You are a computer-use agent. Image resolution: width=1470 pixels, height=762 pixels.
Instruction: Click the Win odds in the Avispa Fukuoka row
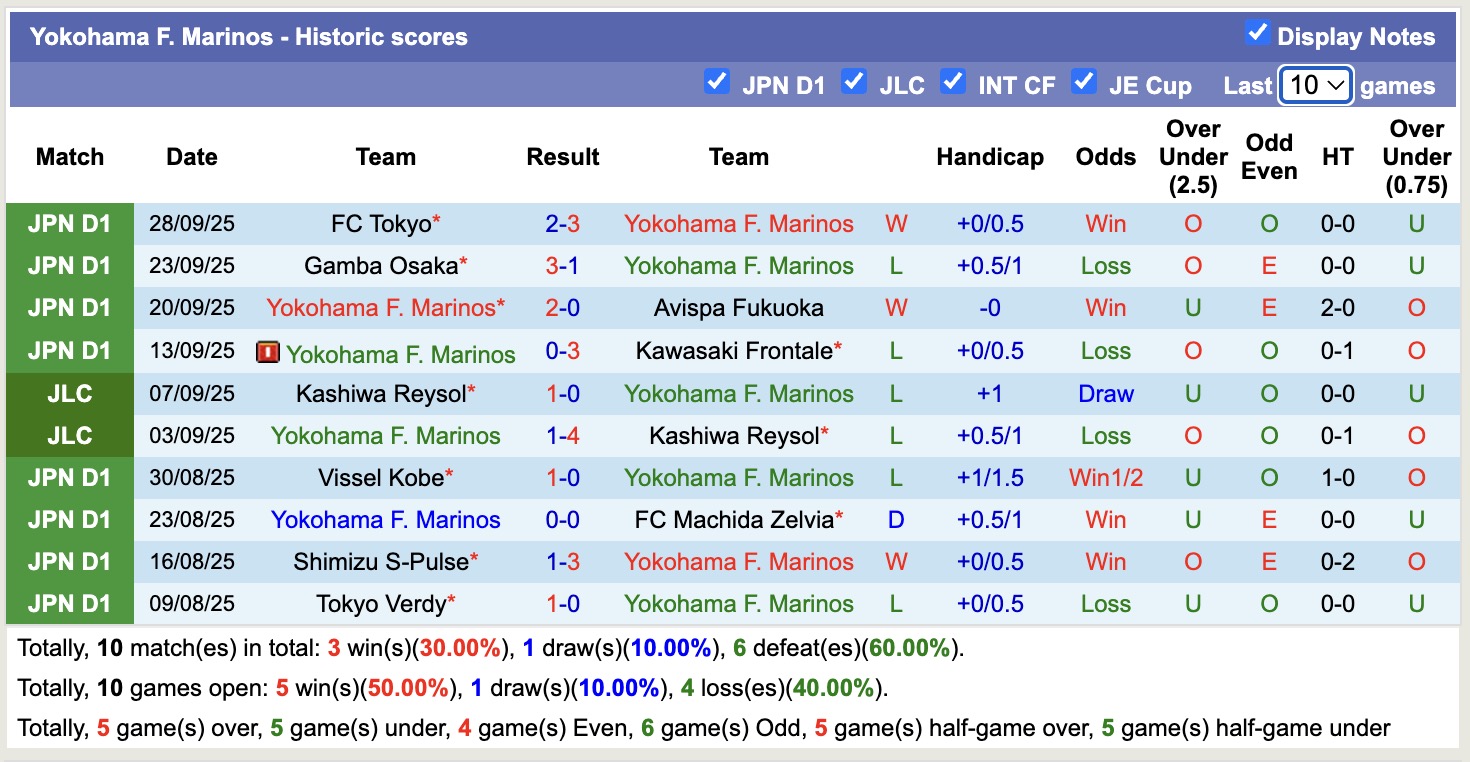(1105, 308)
